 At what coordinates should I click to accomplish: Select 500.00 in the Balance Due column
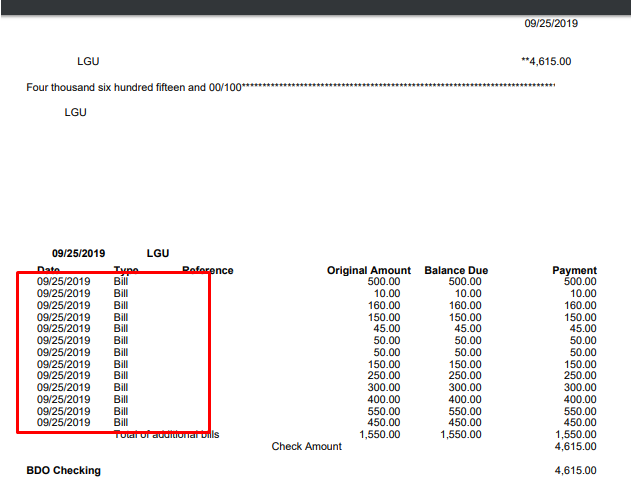(x=465, y=281)
